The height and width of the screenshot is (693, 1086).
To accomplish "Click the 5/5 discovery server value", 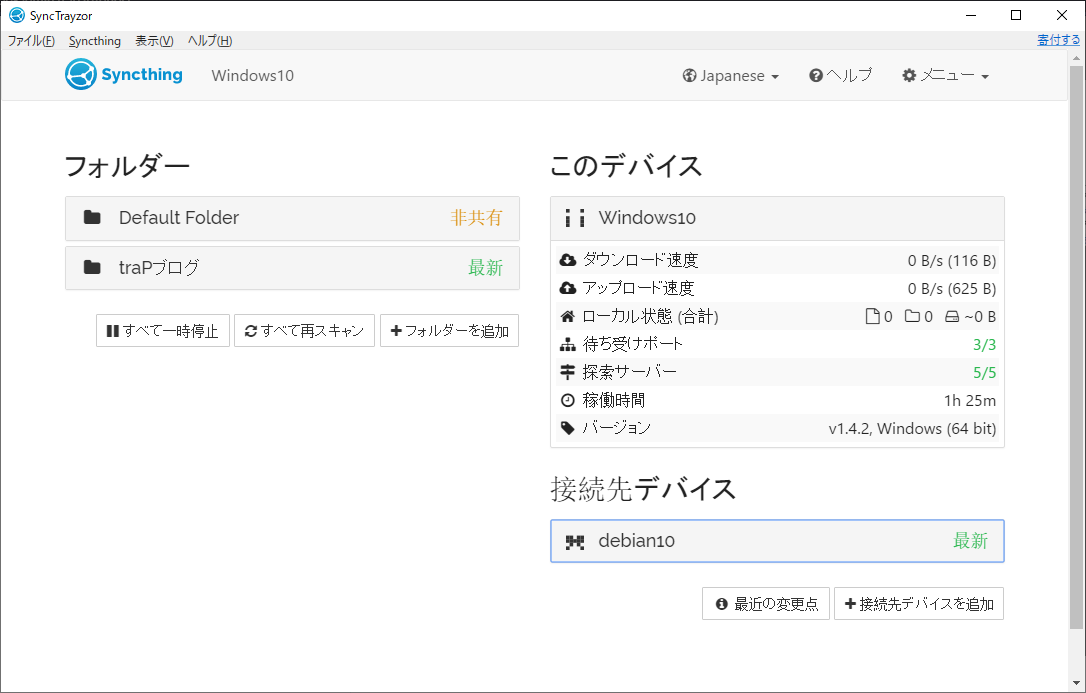I will [984, 372].
